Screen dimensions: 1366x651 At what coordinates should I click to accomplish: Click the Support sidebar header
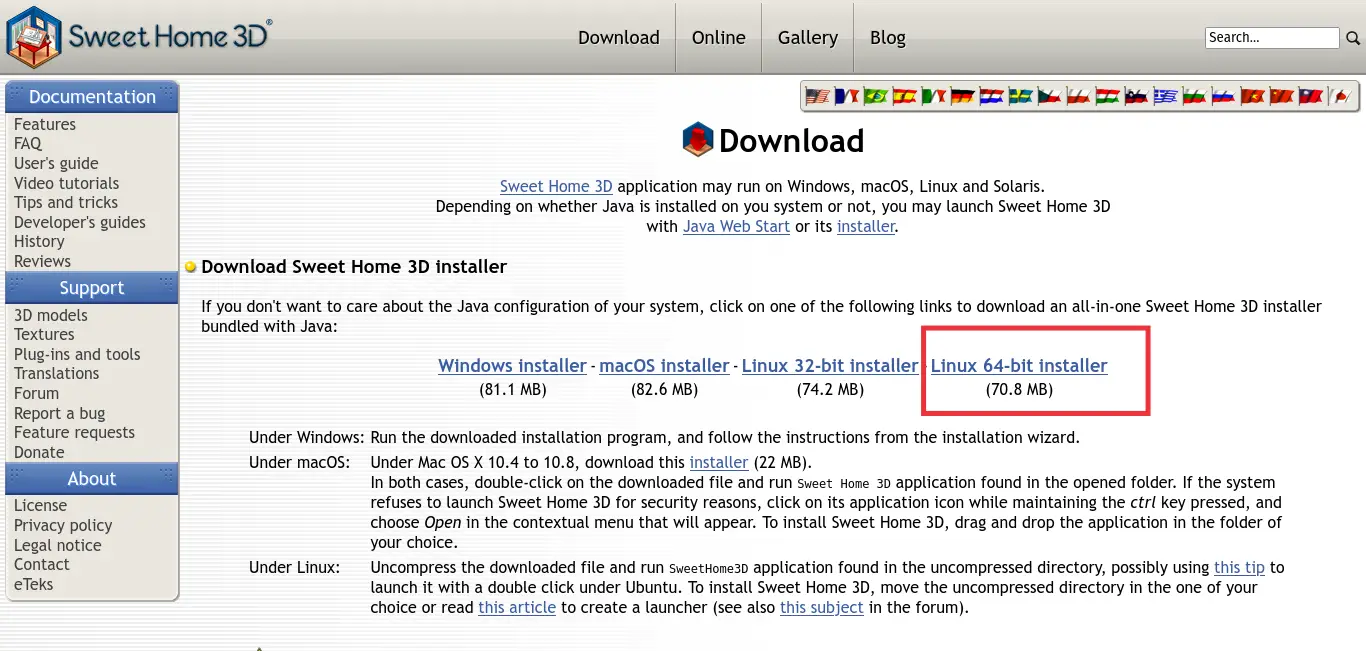click(92, 288)
